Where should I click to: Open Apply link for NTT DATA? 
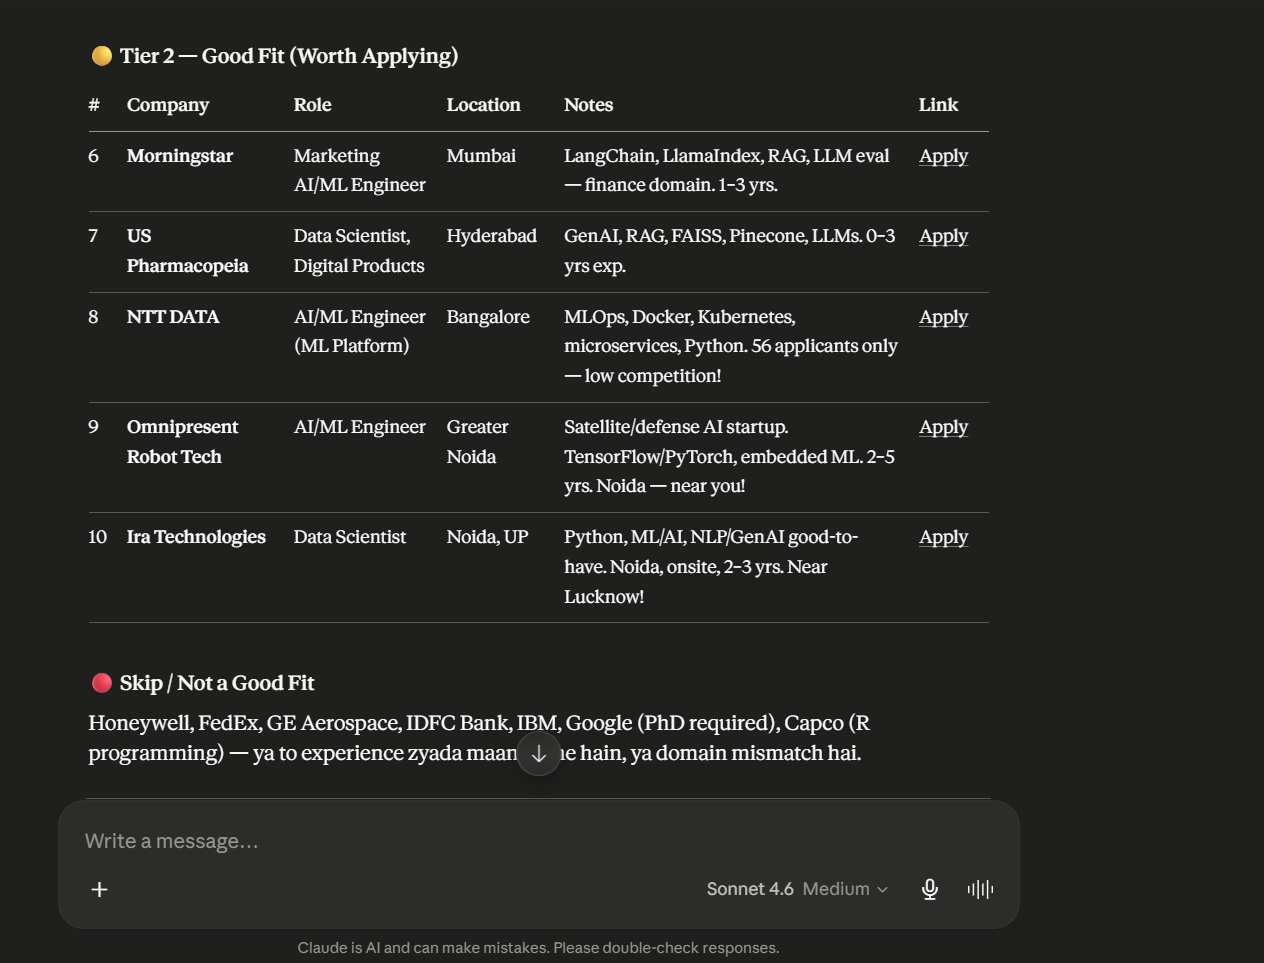pyautogui.click(x=943, y=317)
